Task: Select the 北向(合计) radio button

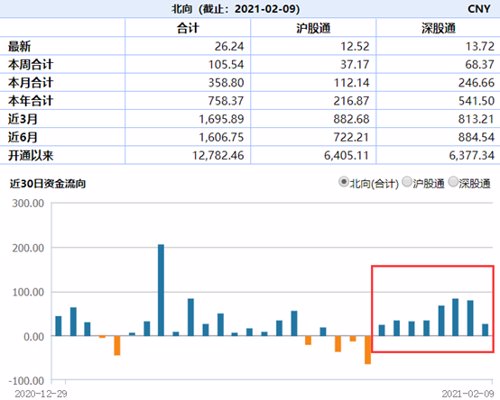Action: [x=343, y=182]
